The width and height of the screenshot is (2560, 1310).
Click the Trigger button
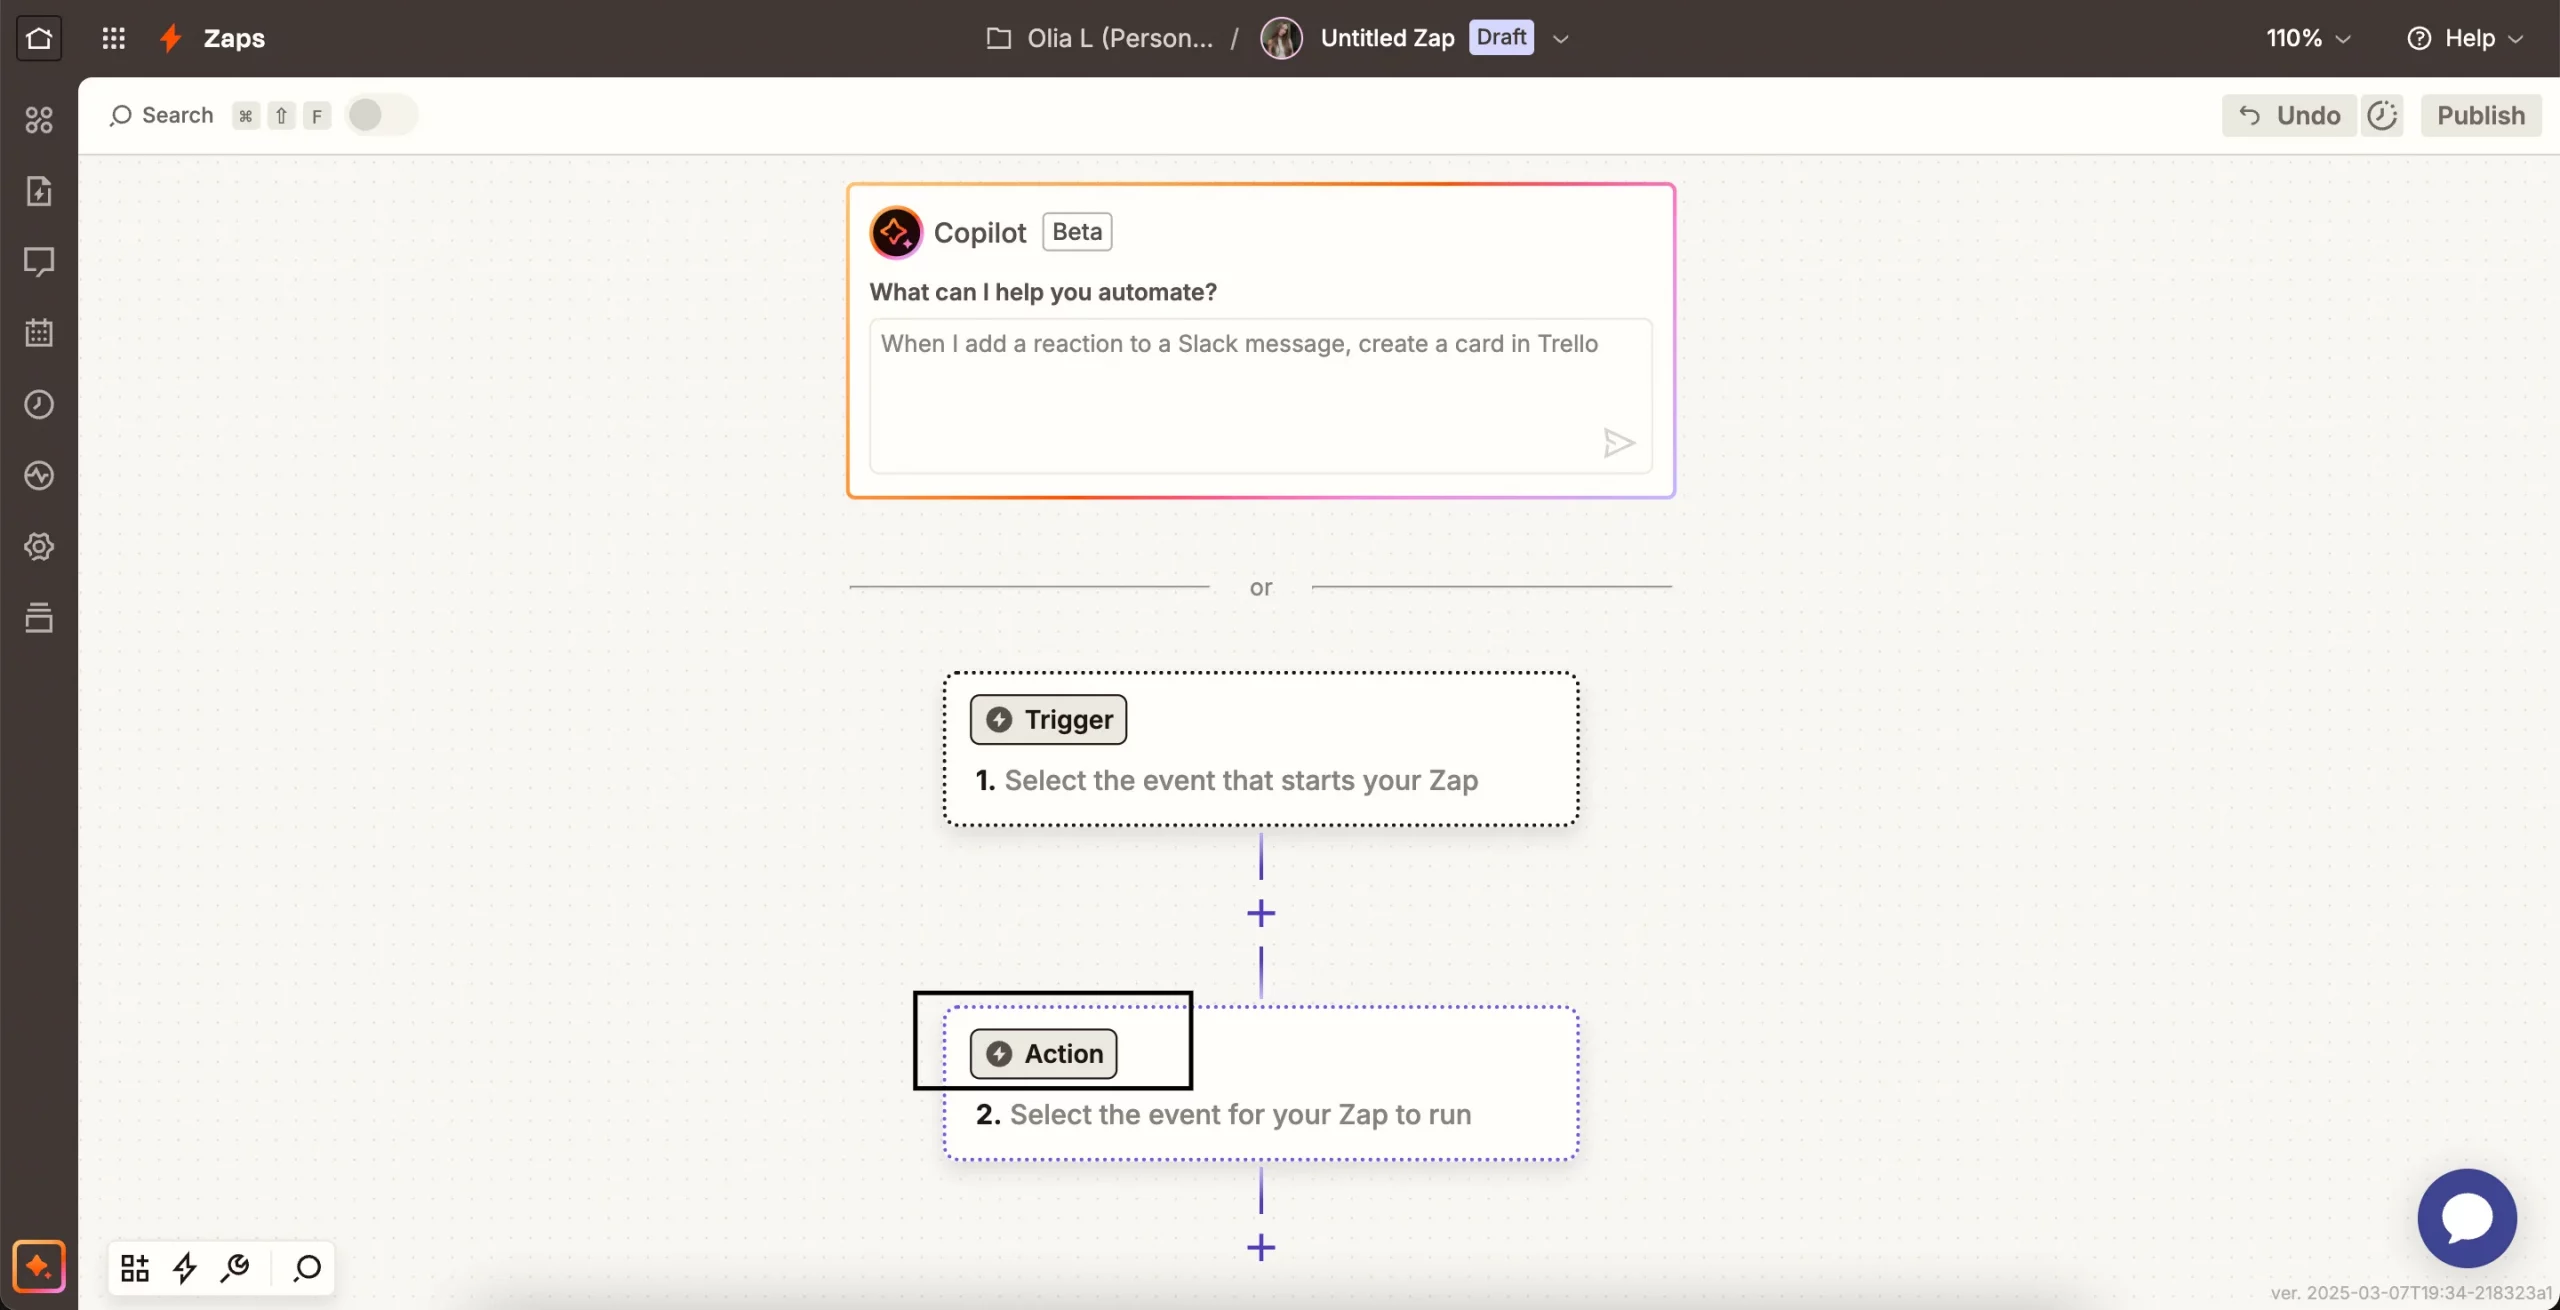pos(1048,719)
